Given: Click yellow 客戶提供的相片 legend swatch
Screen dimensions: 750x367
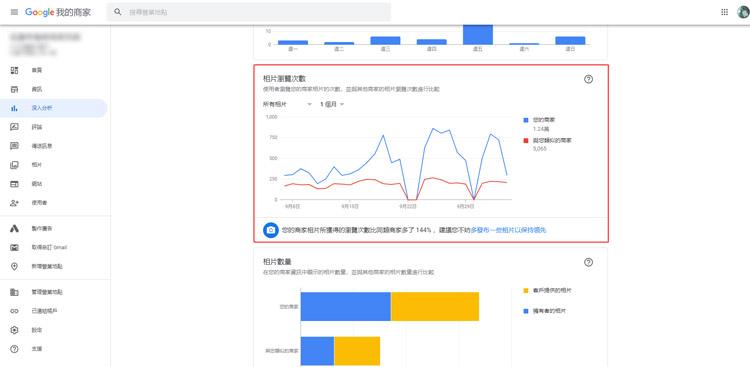Looking at the screenshot, I should [526, 290].
